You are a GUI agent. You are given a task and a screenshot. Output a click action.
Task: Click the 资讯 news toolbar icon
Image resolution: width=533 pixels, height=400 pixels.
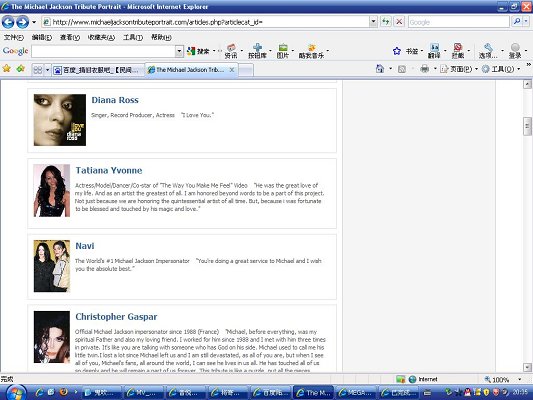point(231,51)
